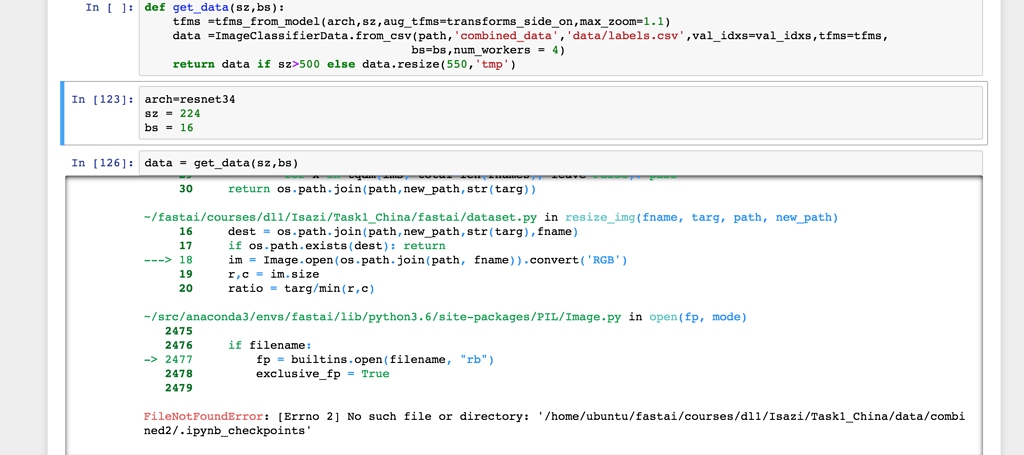
Task: Select the cell via In [126] prompt
Action: pyautogui.click(x=100, y=162)
